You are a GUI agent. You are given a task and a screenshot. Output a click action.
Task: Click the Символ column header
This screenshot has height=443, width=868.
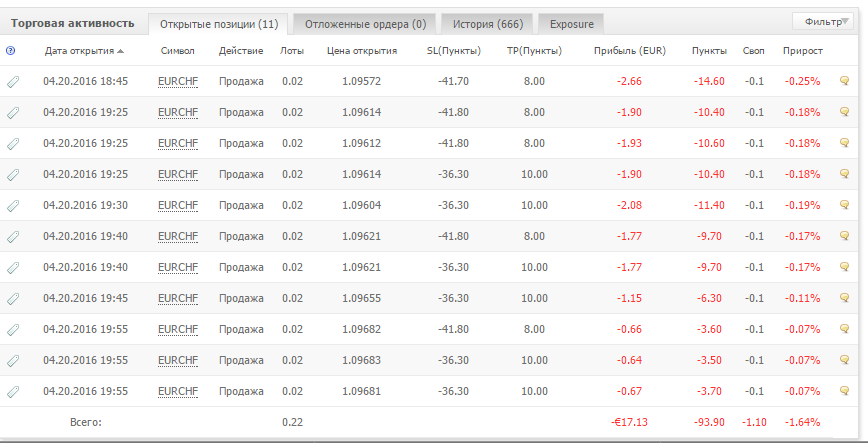178,51
